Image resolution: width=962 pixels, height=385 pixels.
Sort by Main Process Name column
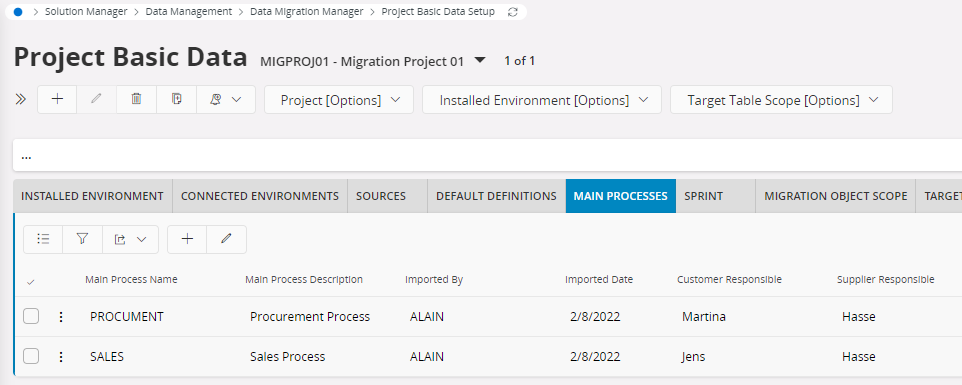click(x=131, y=280)
